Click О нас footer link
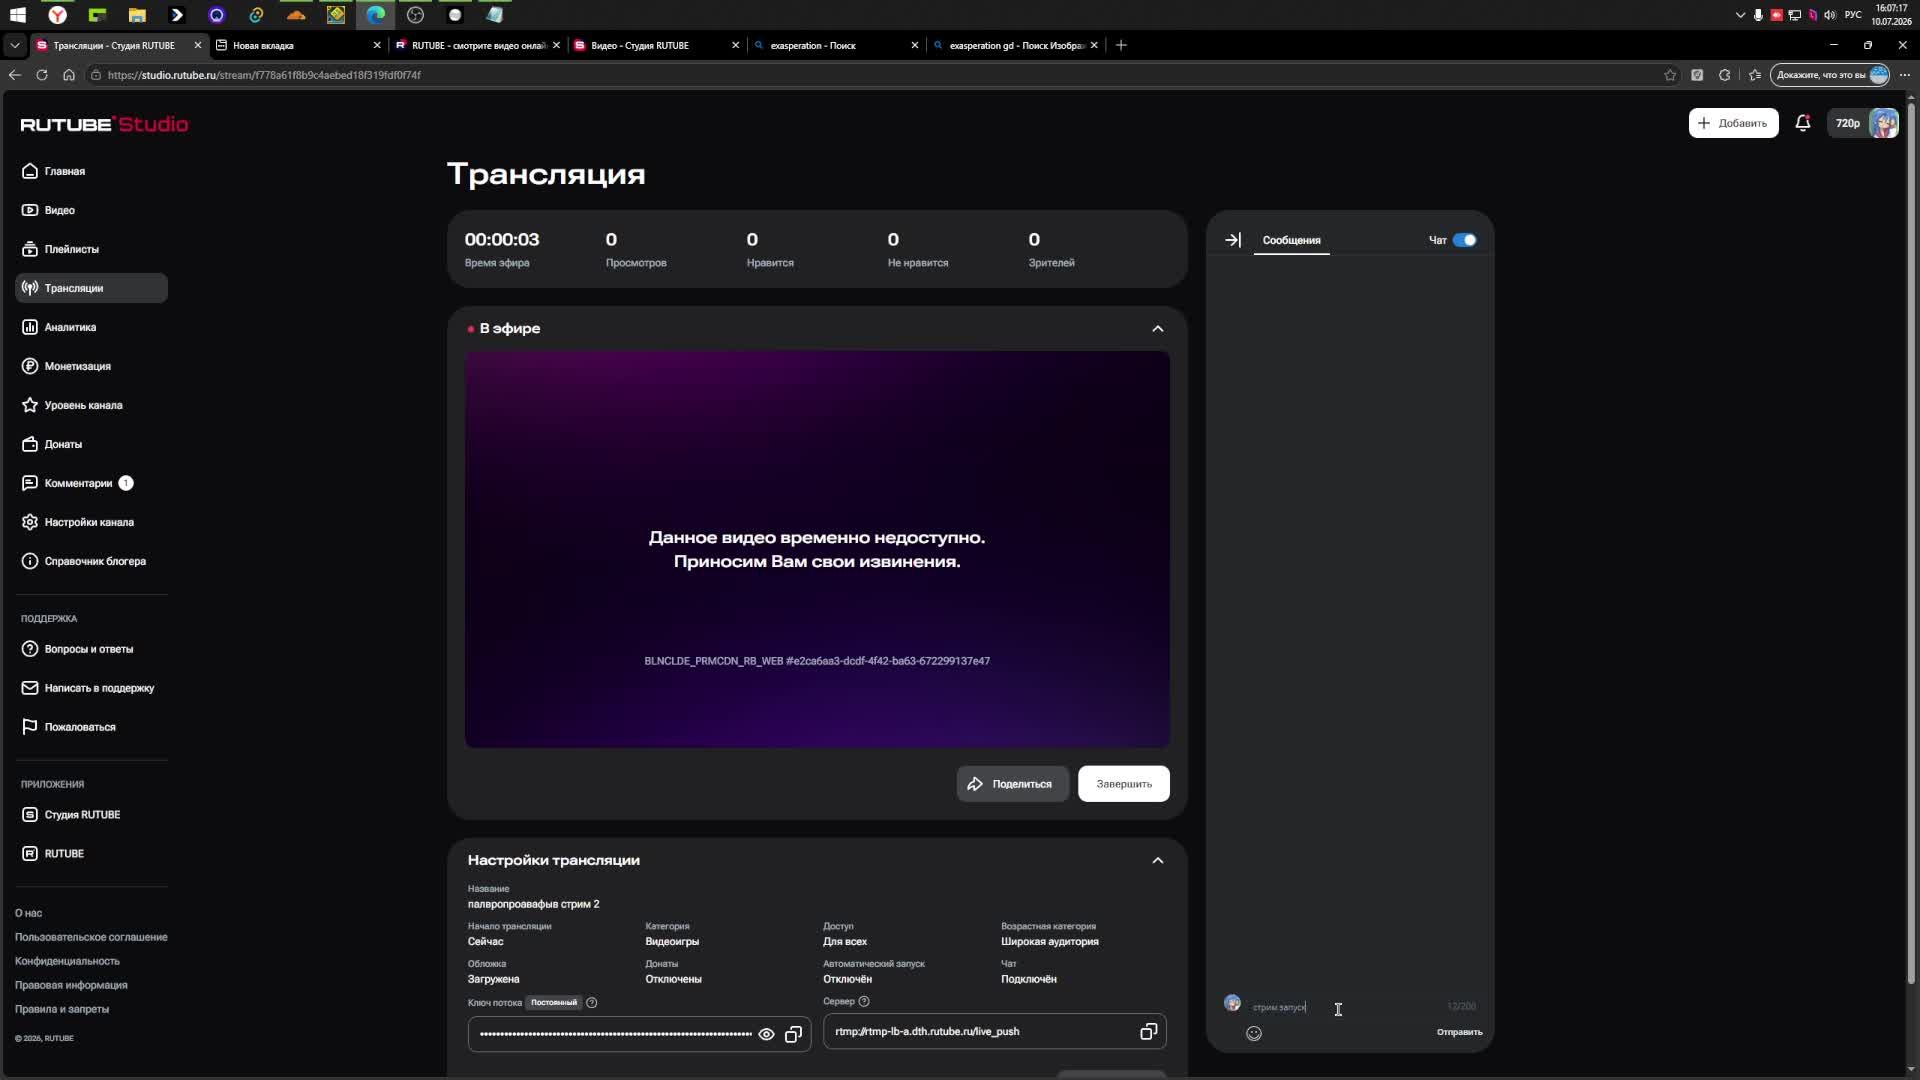This screenshot has height=1080, width=1920. 28,913
